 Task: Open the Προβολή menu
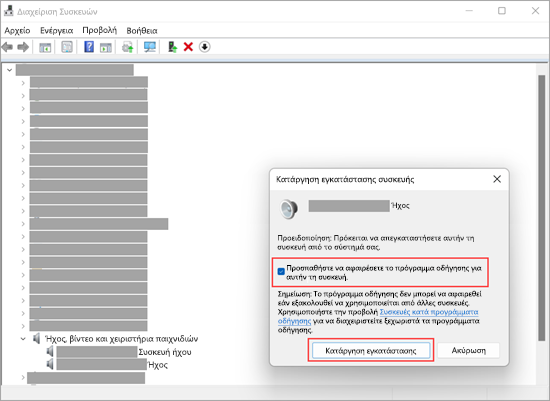(100, 31)
